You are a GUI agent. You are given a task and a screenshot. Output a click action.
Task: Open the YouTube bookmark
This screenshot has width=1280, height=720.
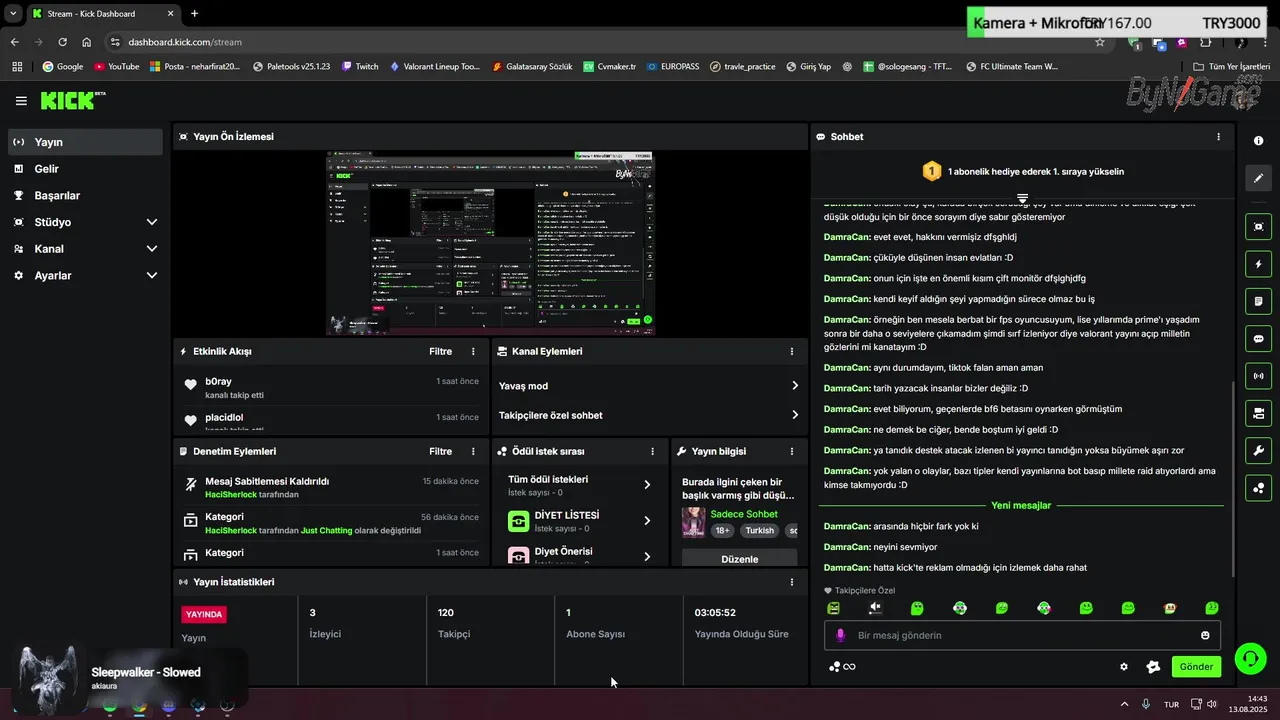tap(116, 66)
